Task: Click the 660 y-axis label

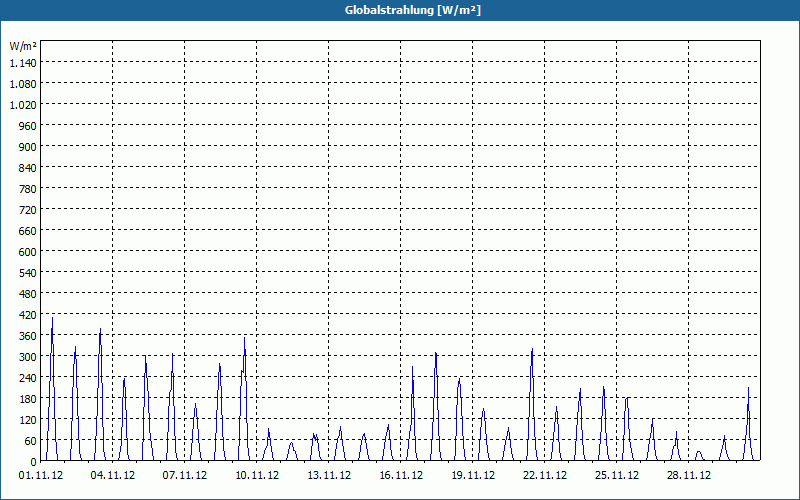Action: click(28, 231)
